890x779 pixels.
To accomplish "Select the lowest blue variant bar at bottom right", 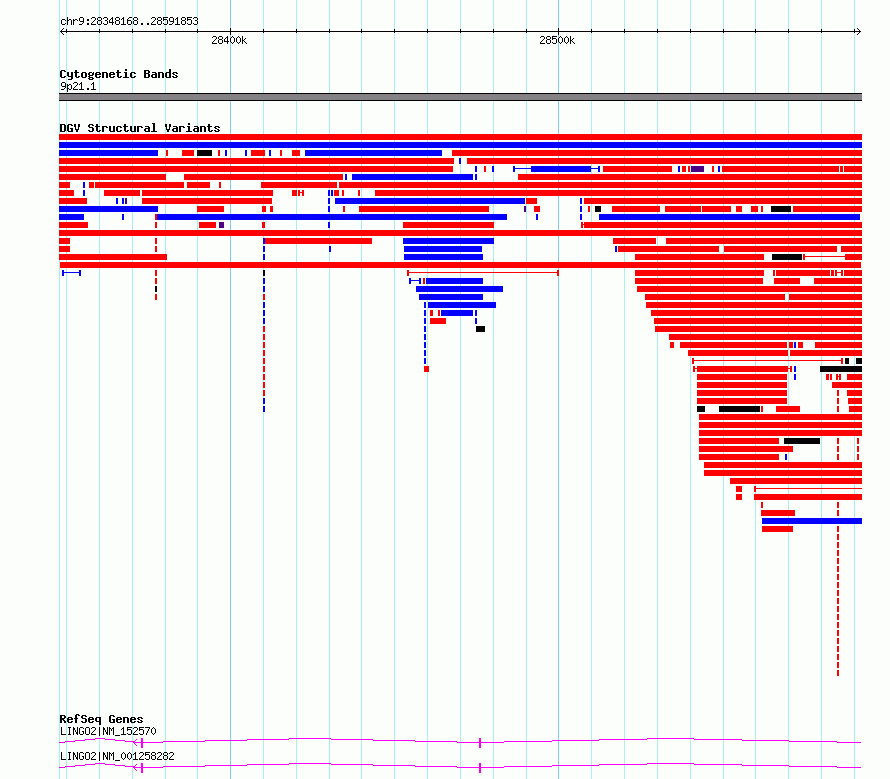I will coord(812,521).
